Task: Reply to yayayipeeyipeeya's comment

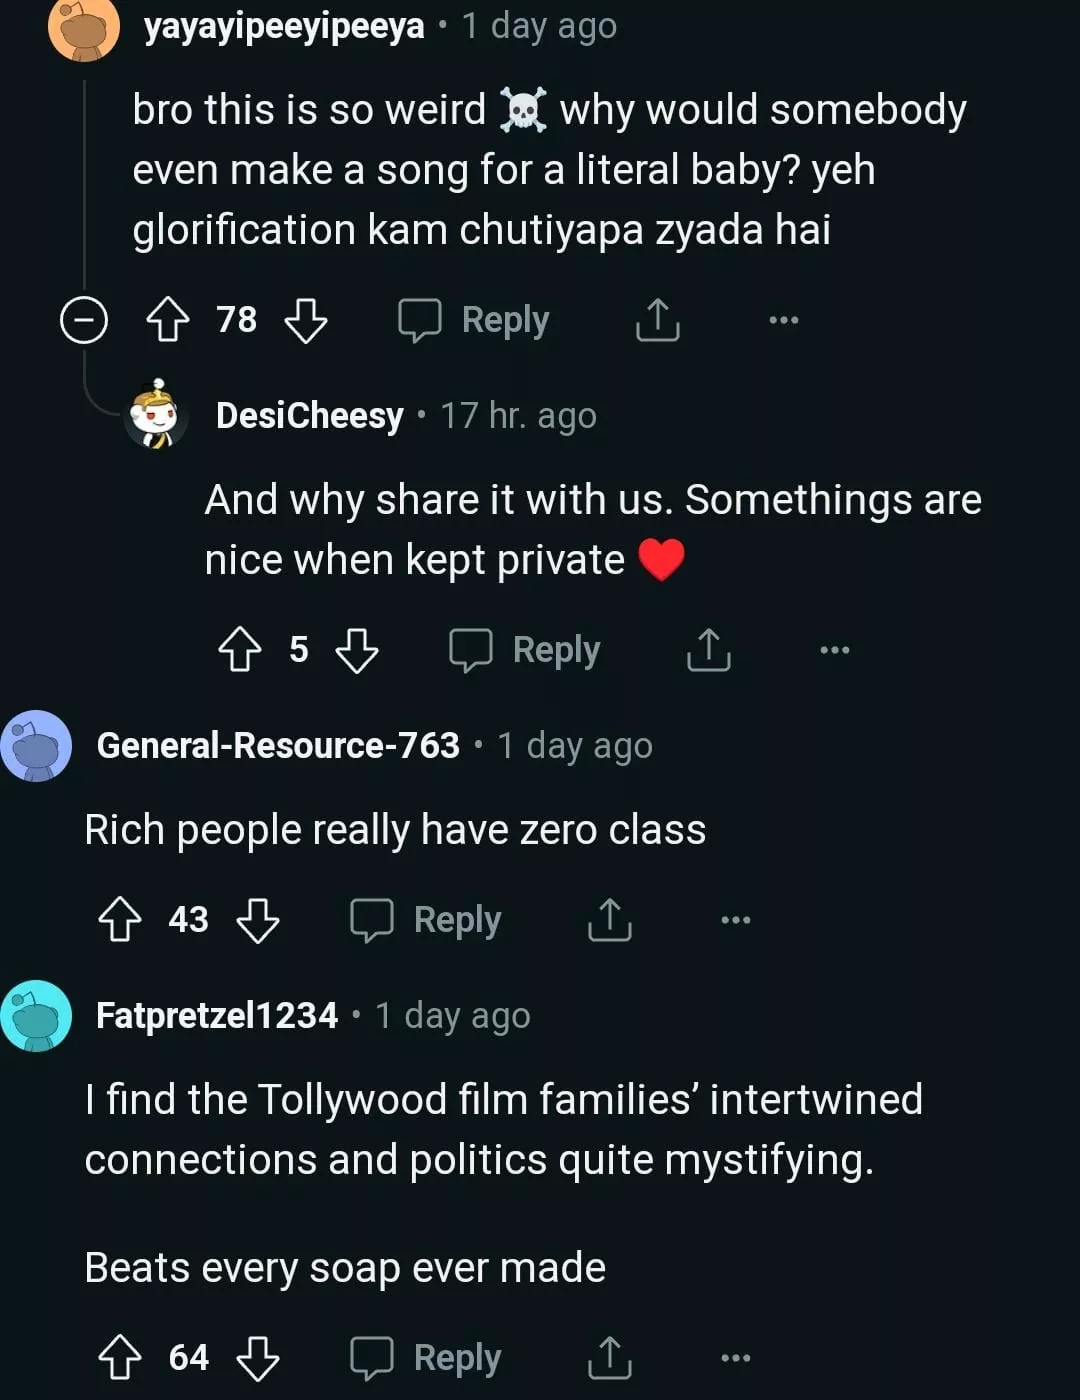Action: point(475,320)
